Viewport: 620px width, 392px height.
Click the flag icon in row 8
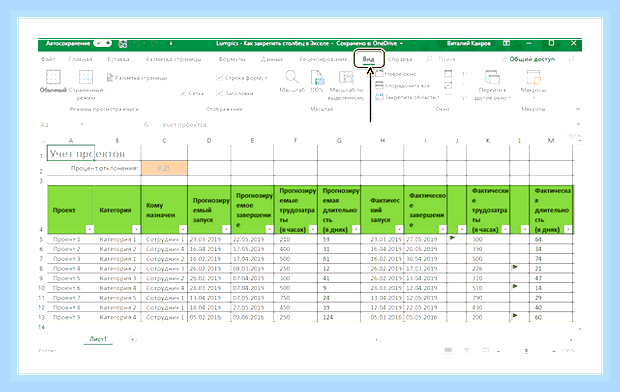coord(515,267)
